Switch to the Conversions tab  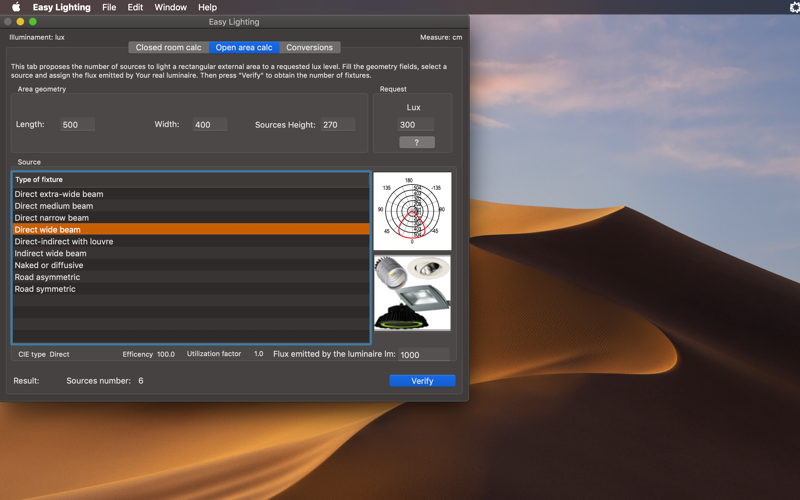point(309,47)
